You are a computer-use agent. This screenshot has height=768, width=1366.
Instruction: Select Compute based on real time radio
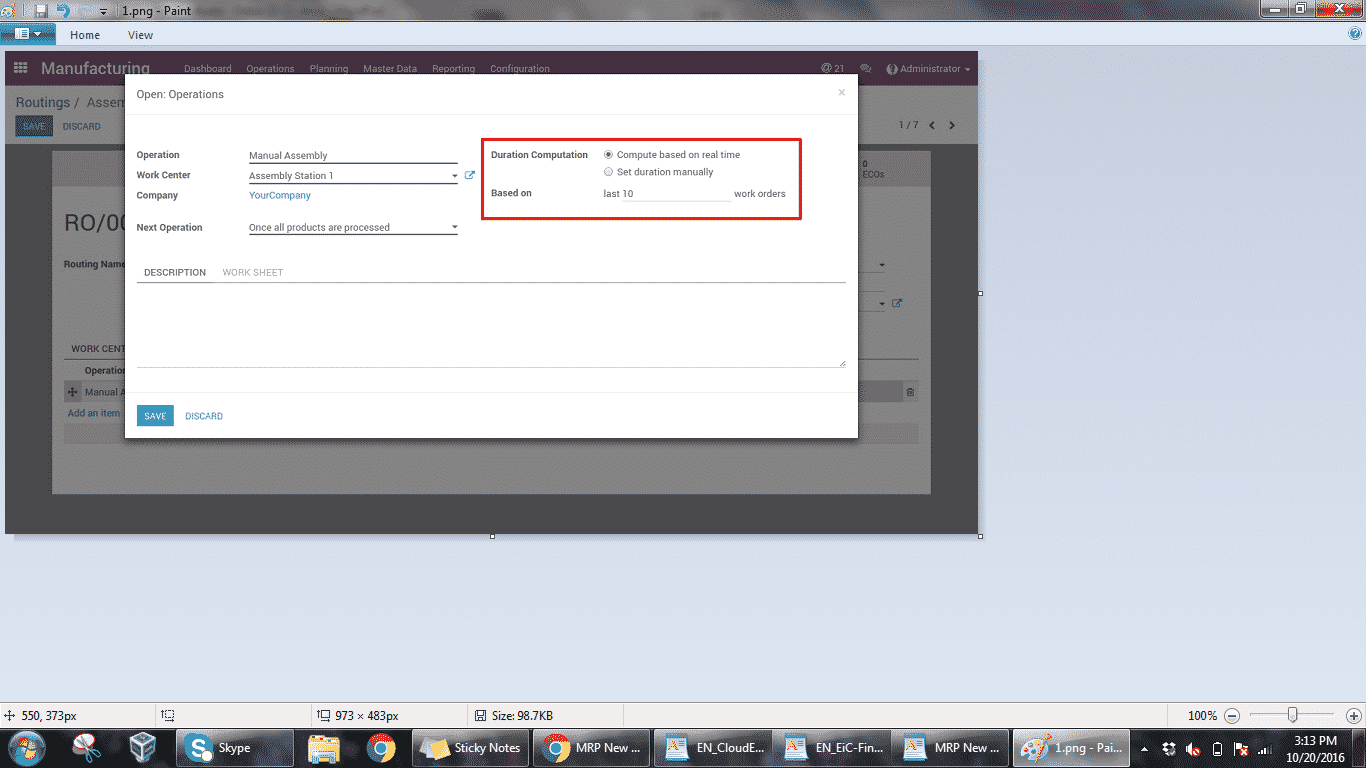[609, 155]
